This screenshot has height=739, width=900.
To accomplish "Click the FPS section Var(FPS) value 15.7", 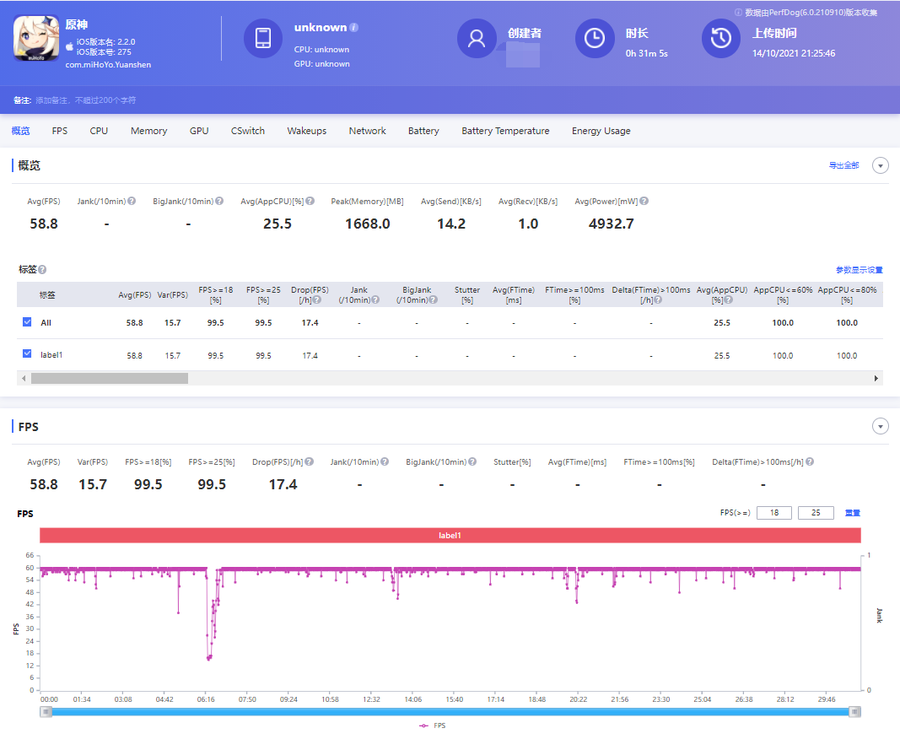I will click(x=93, y=485).
